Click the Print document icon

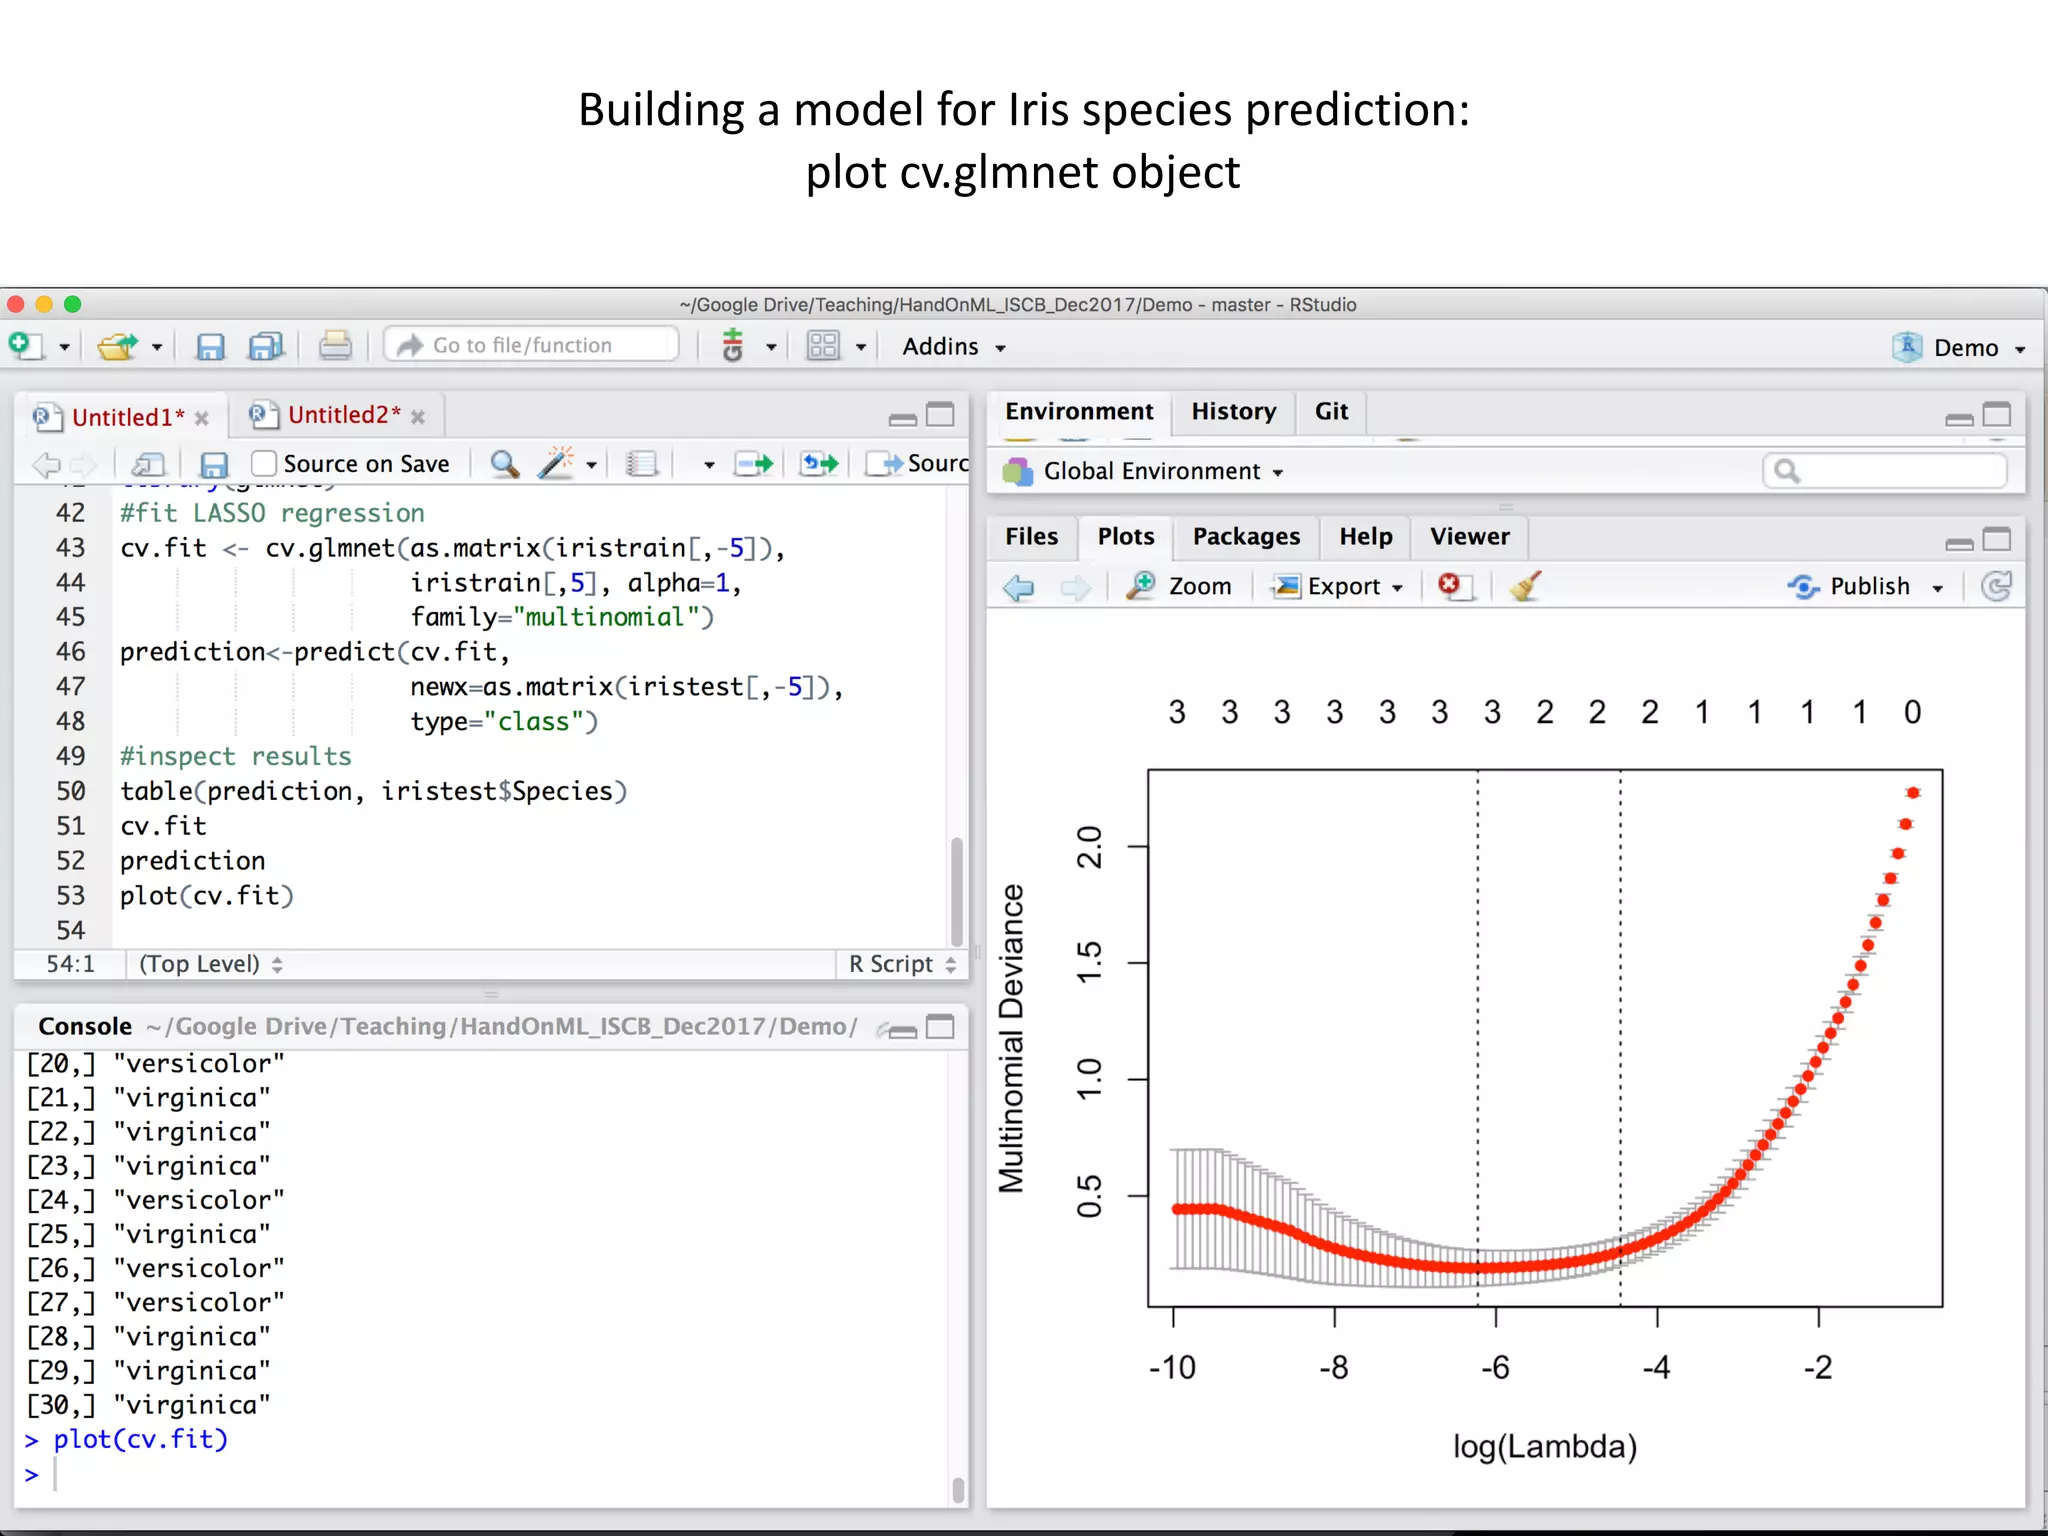tap(335, 346)
